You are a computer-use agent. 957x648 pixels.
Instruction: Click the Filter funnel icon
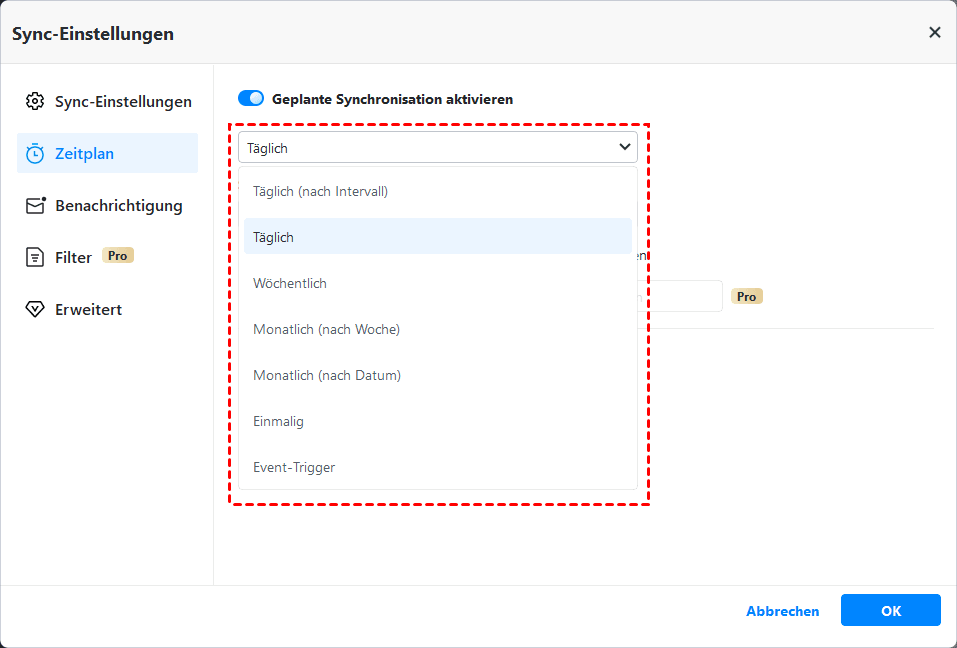click(36, 257)
